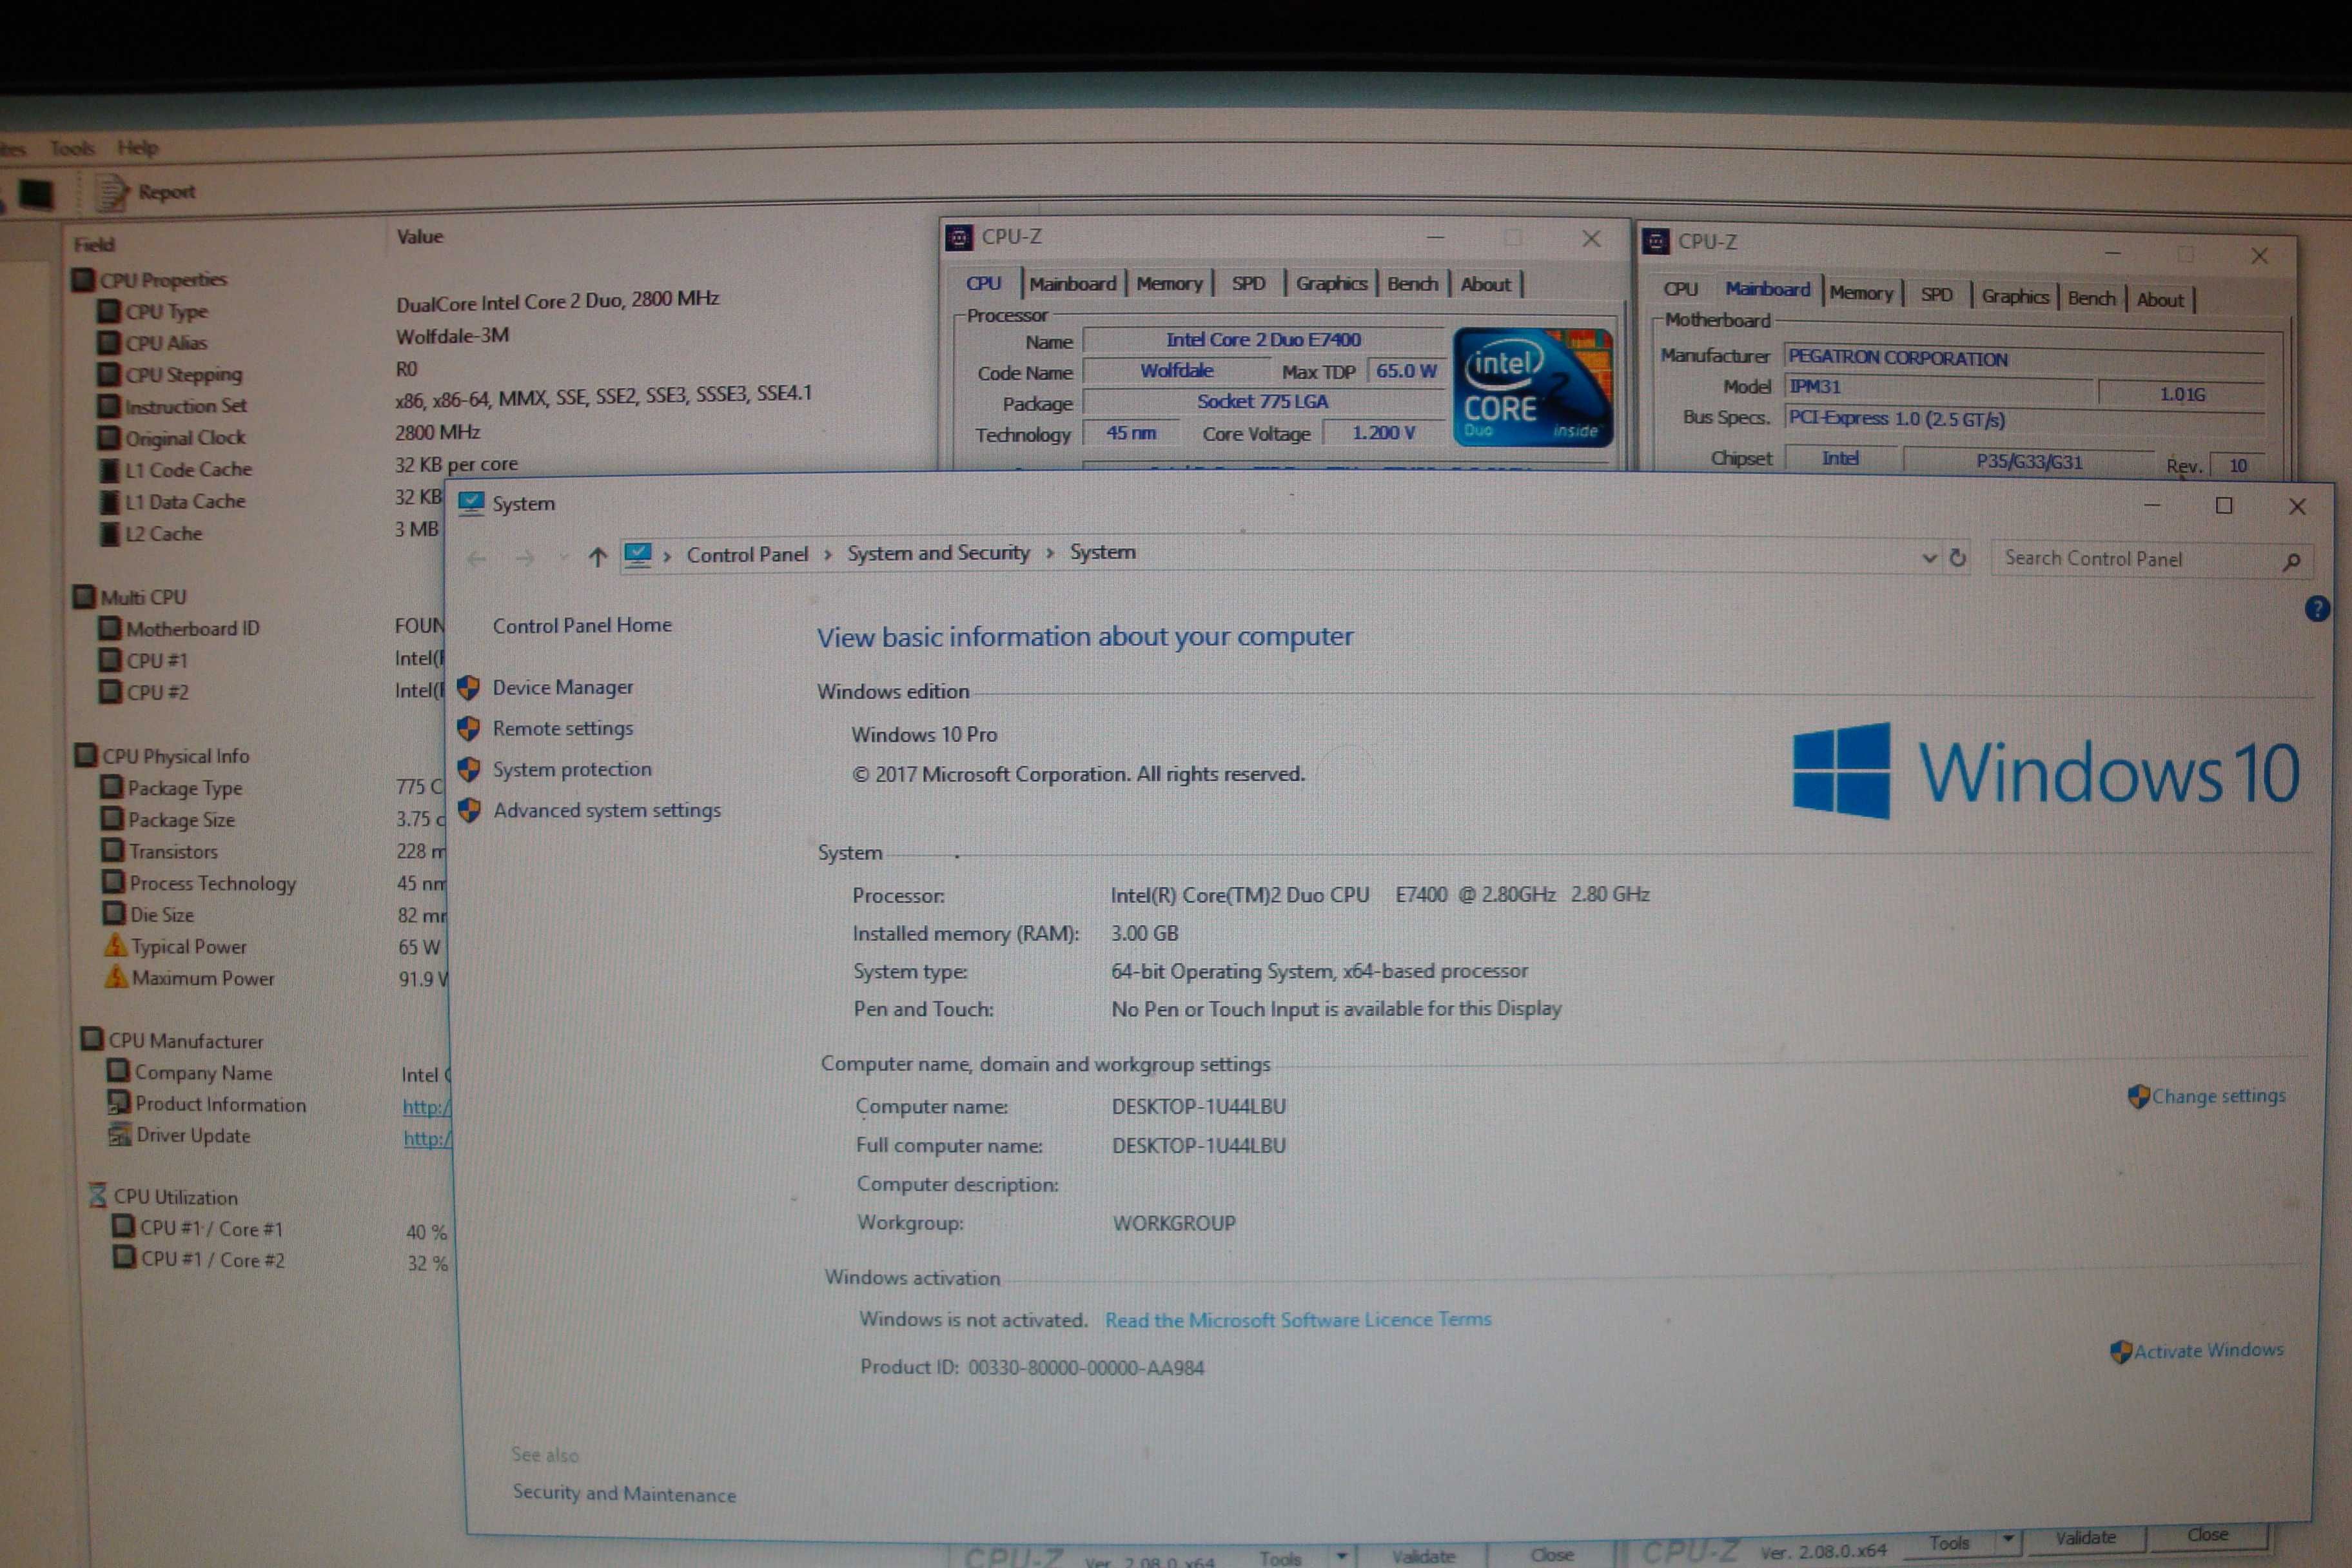Read the Microsoft Software Licence Terms
This screenshot has height=1568, width=2352.
pos(1297,1320)
